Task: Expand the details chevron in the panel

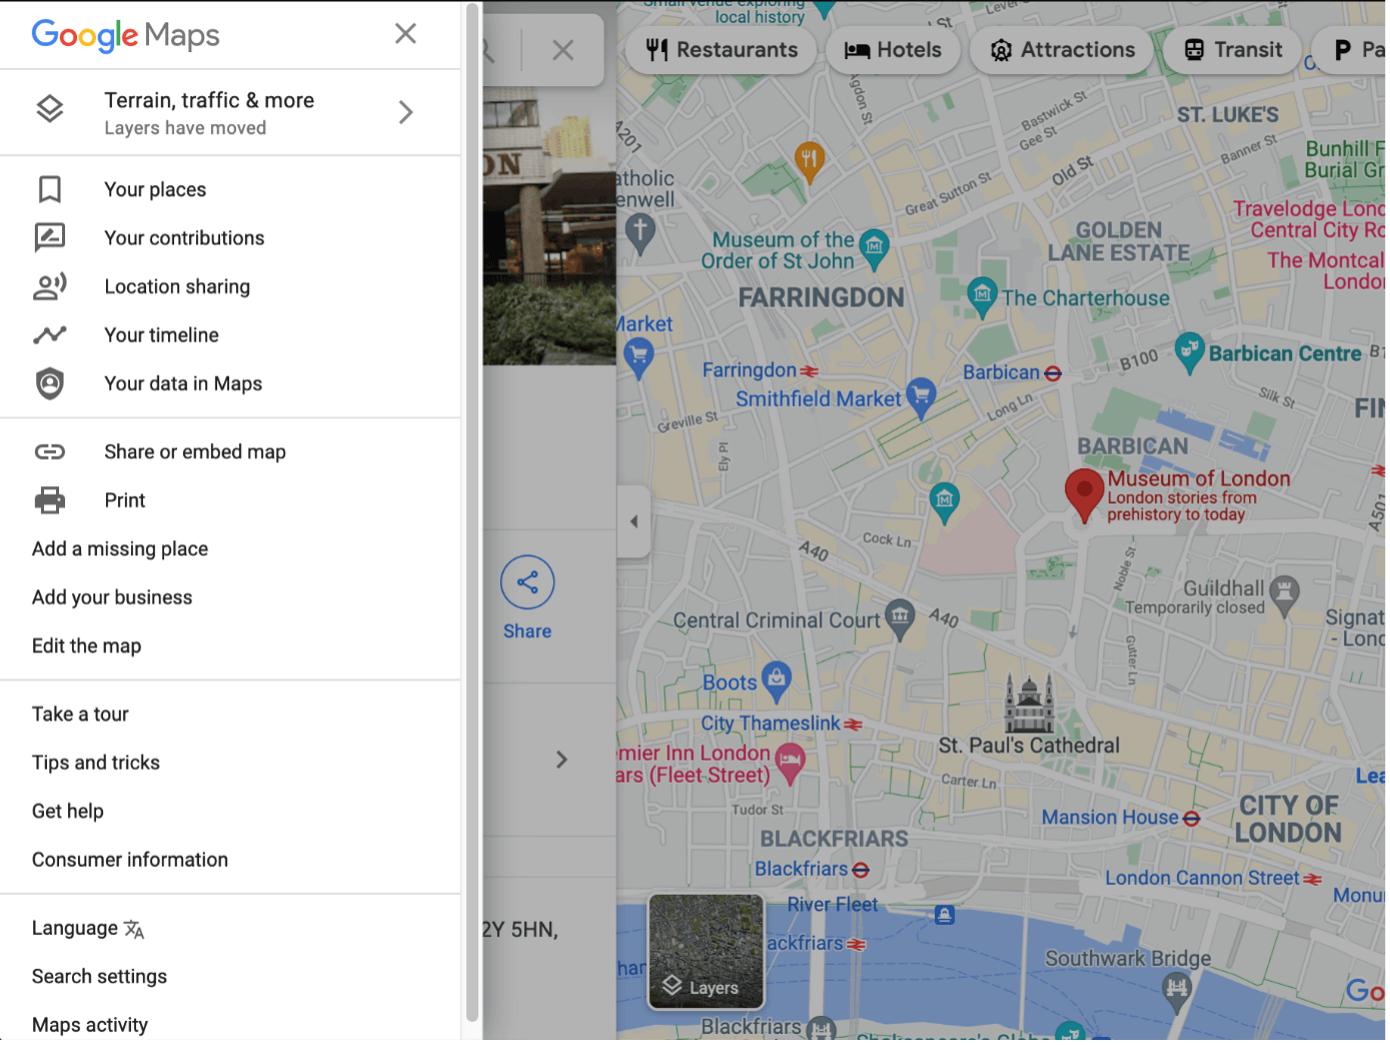Action: [x=562, y=759]
